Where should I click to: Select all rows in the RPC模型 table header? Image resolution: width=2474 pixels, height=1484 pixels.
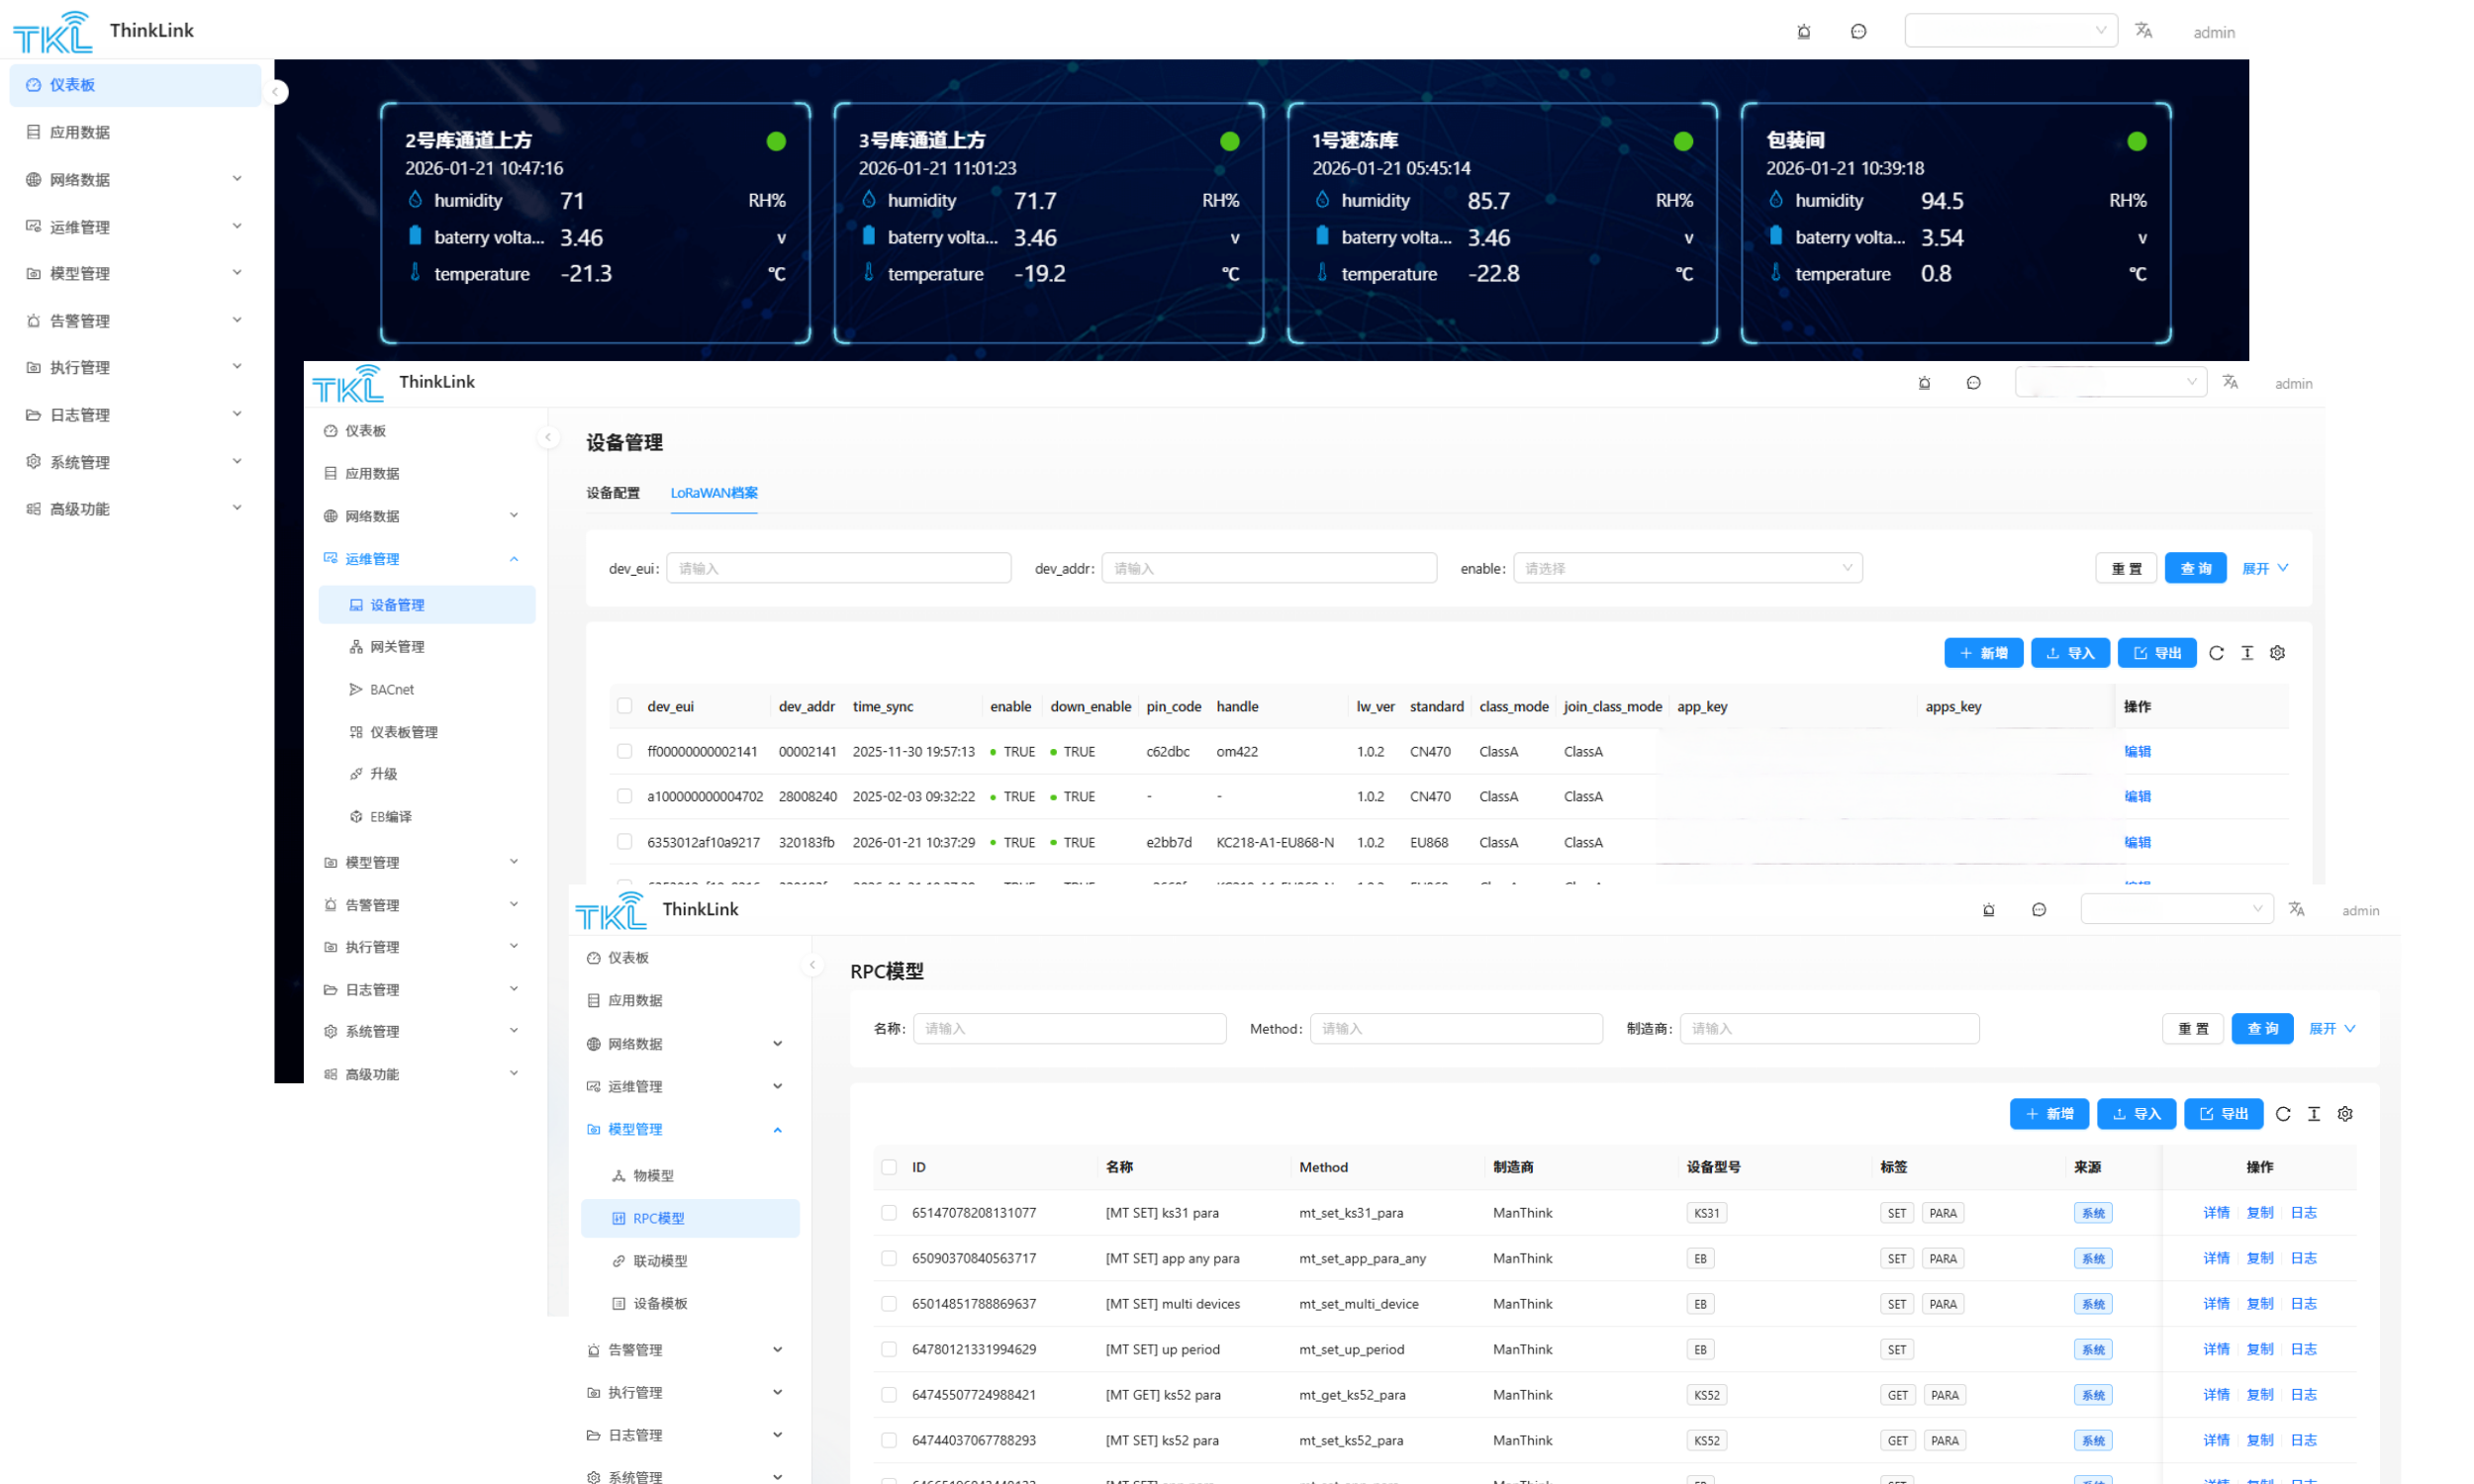[889, 1167]
